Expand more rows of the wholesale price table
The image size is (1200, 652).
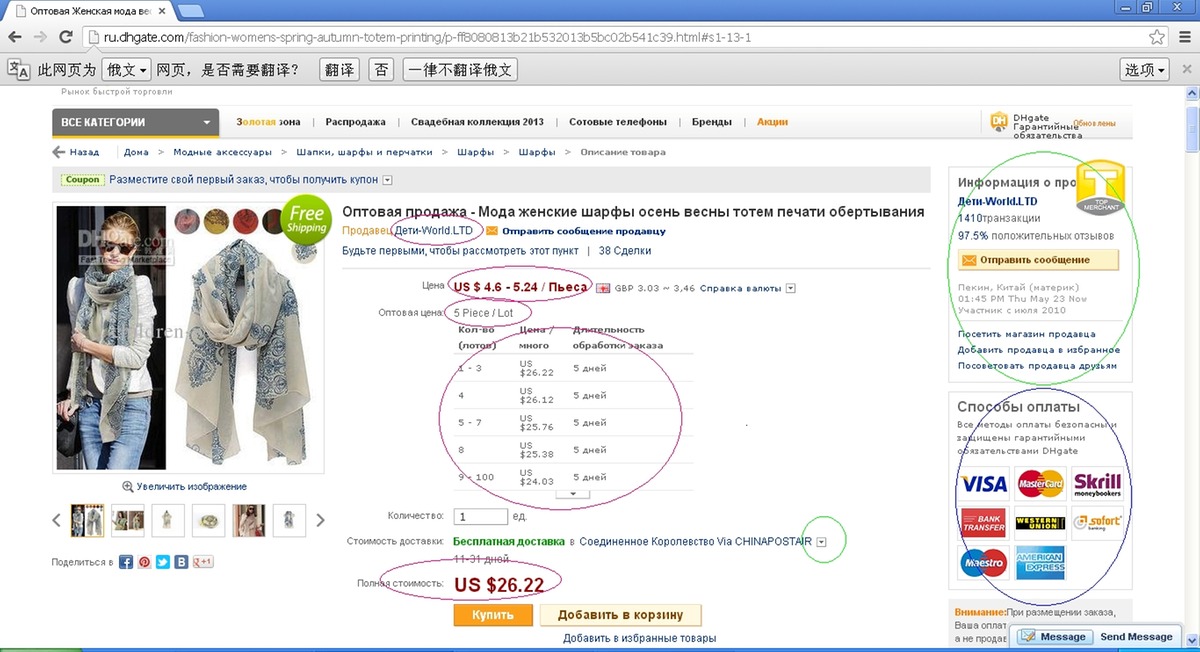[572, 493]
